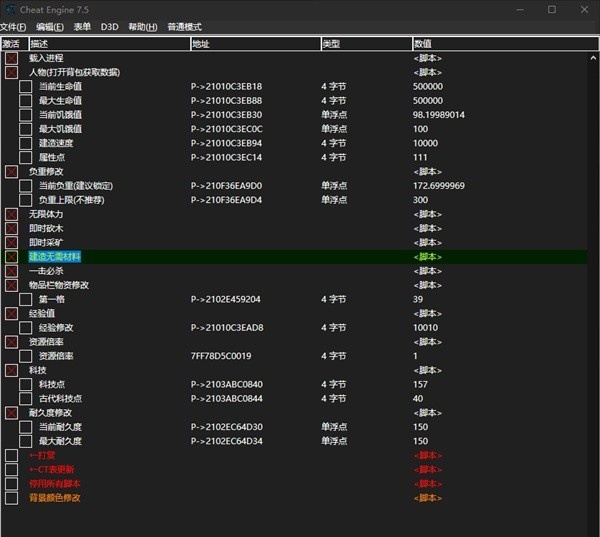Disable the 即时砍木 script checkbox

click(x=11, y=228)
